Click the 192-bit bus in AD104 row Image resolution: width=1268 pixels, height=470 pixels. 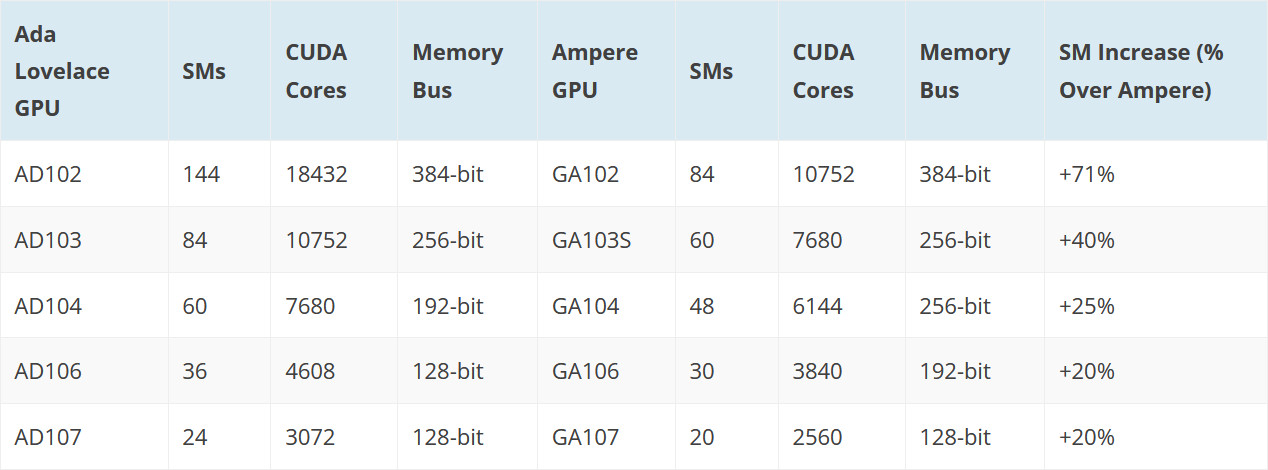[447, 306]
